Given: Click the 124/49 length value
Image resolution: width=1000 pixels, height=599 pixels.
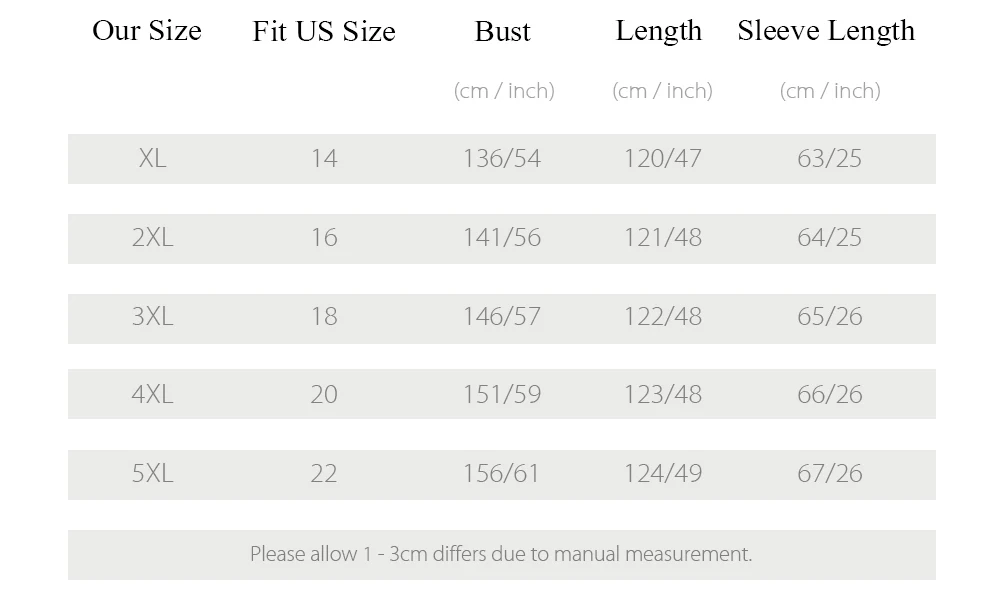Looking at the screenshot, I should coord(663,473).
